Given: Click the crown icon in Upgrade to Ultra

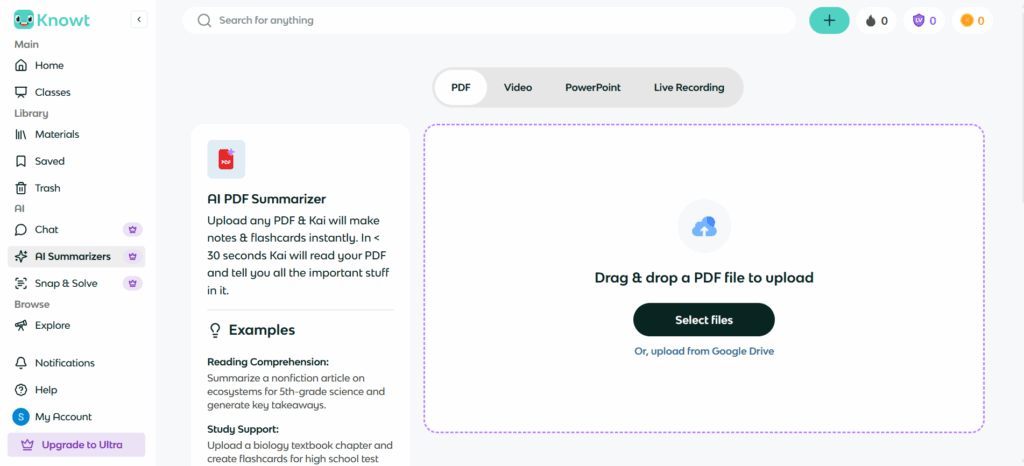Looking at the screenshot, I should pos(27,445).
